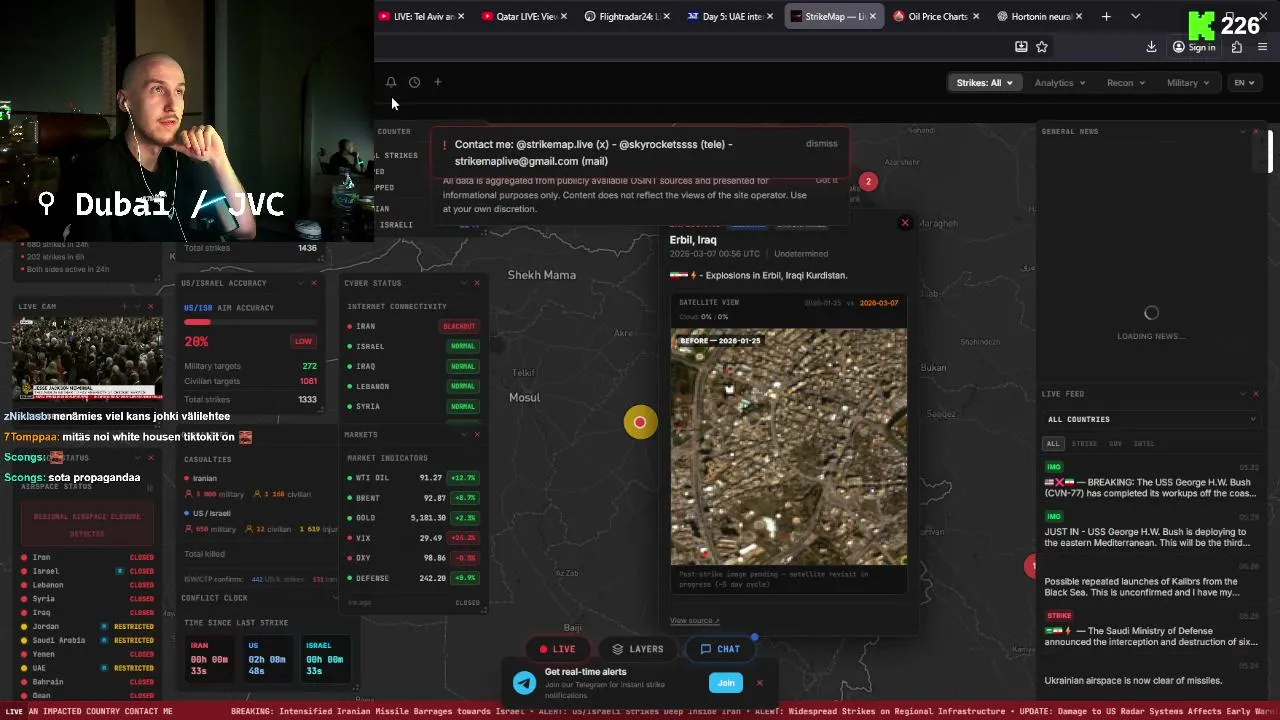Close the Erbil, Iraq popup

905,223
